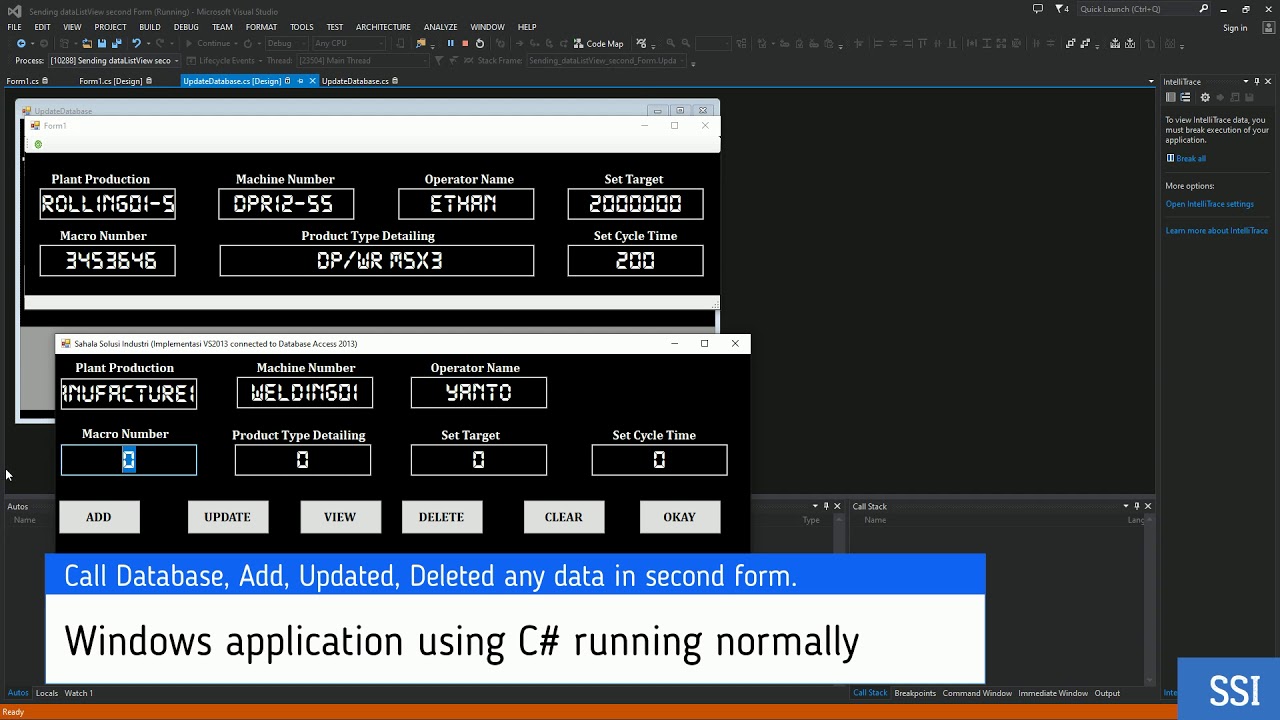Viewport: 1280px width, 720px height.
Task: Click Learn more about IntelliTrace link
Action: coord(1216,231)
